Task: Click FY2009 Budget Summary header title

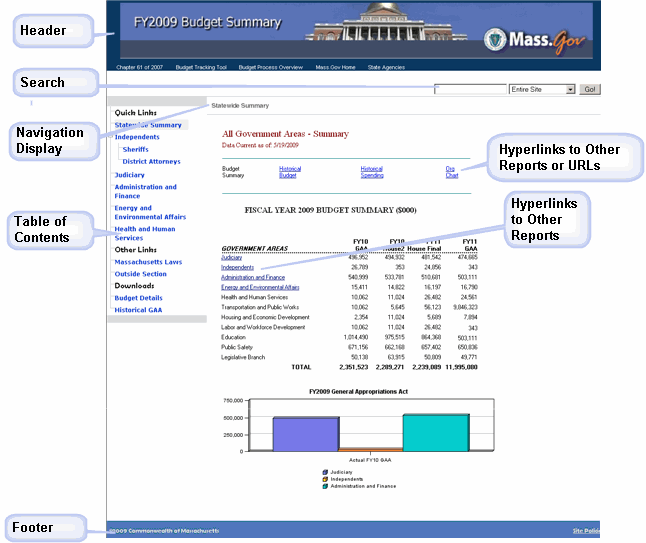Action: [x=208, y=22]
